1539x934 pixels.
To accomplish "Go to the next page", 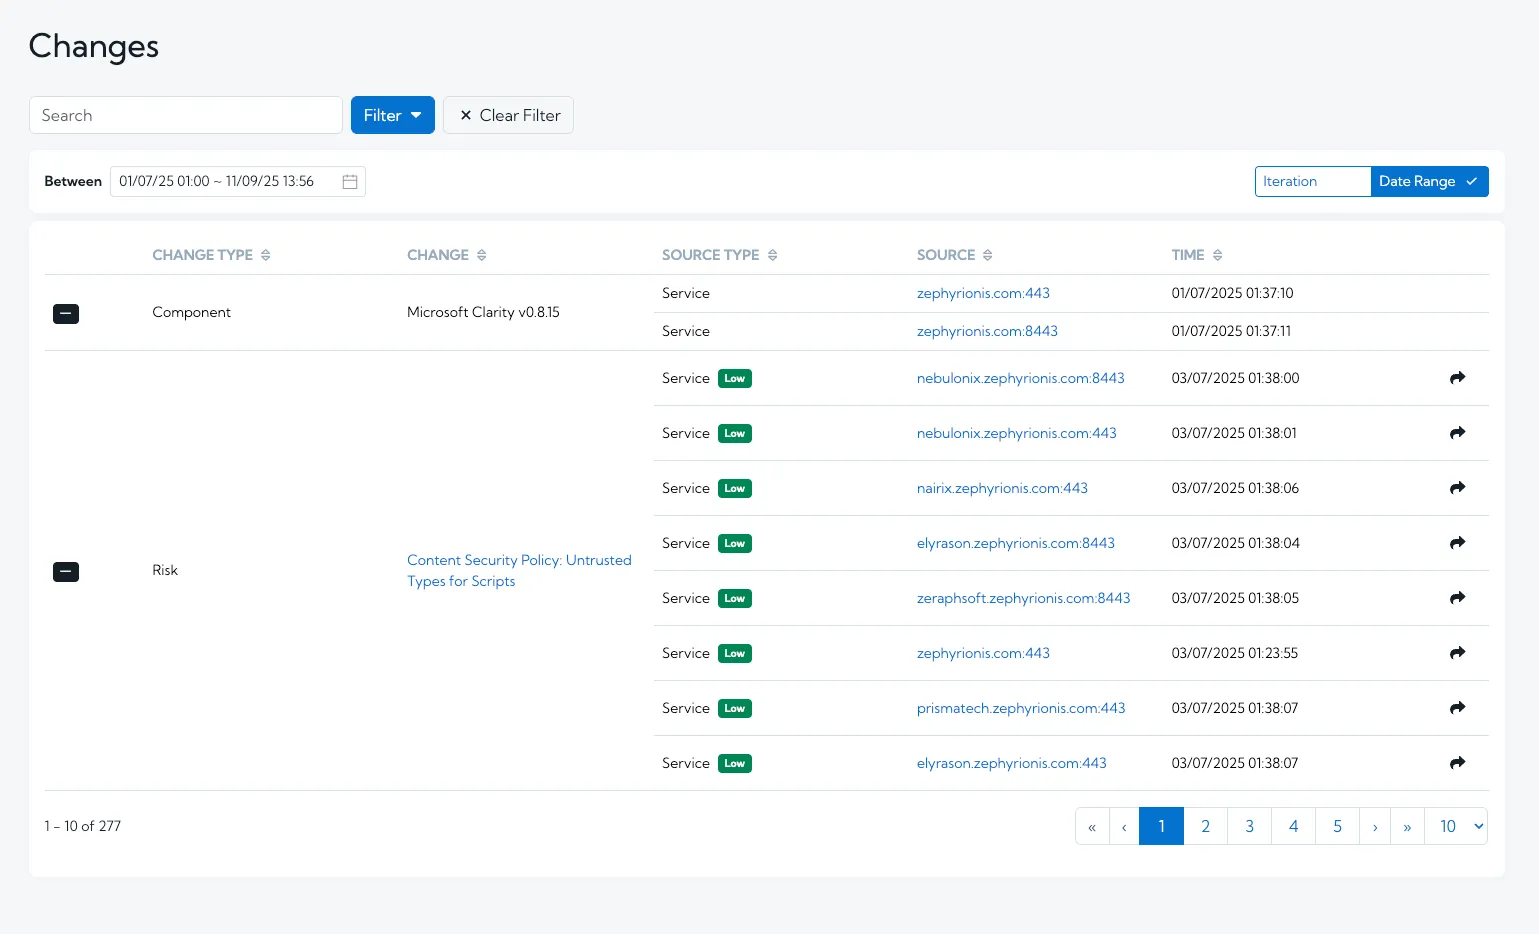I will tap(1375, 826).
